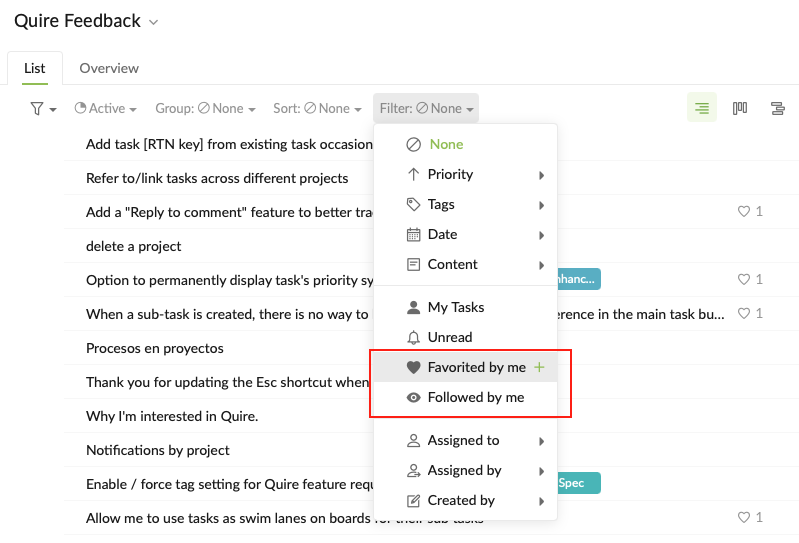The height and width of the screenshot is (543, 799).
Task: Select the tree list view icon
Action: click(702, 107)
